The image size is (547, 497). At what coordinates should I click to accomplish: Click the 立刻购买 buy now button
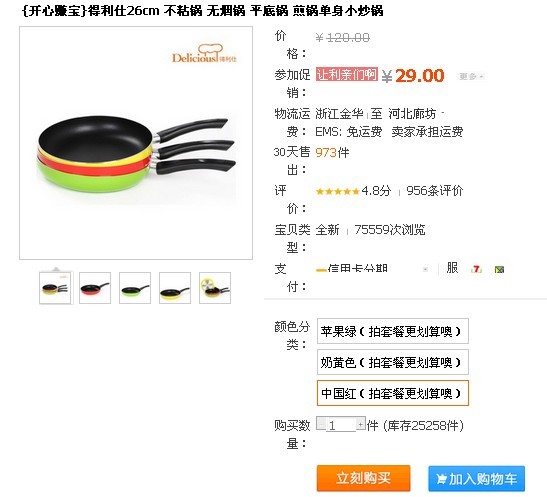363,478
